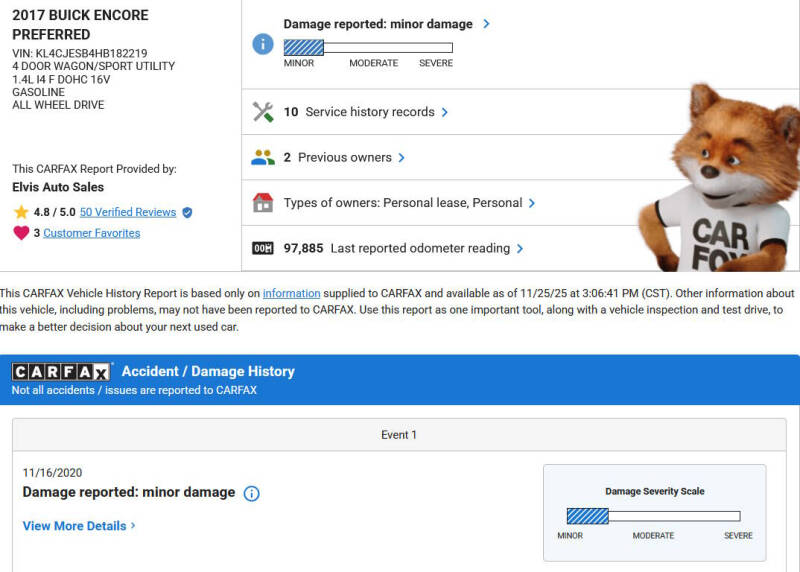Image resolution: width=800 pixels, height=572 pixels.
Task: Click the top damage severity scale bar
Action: tap(368, 47)
